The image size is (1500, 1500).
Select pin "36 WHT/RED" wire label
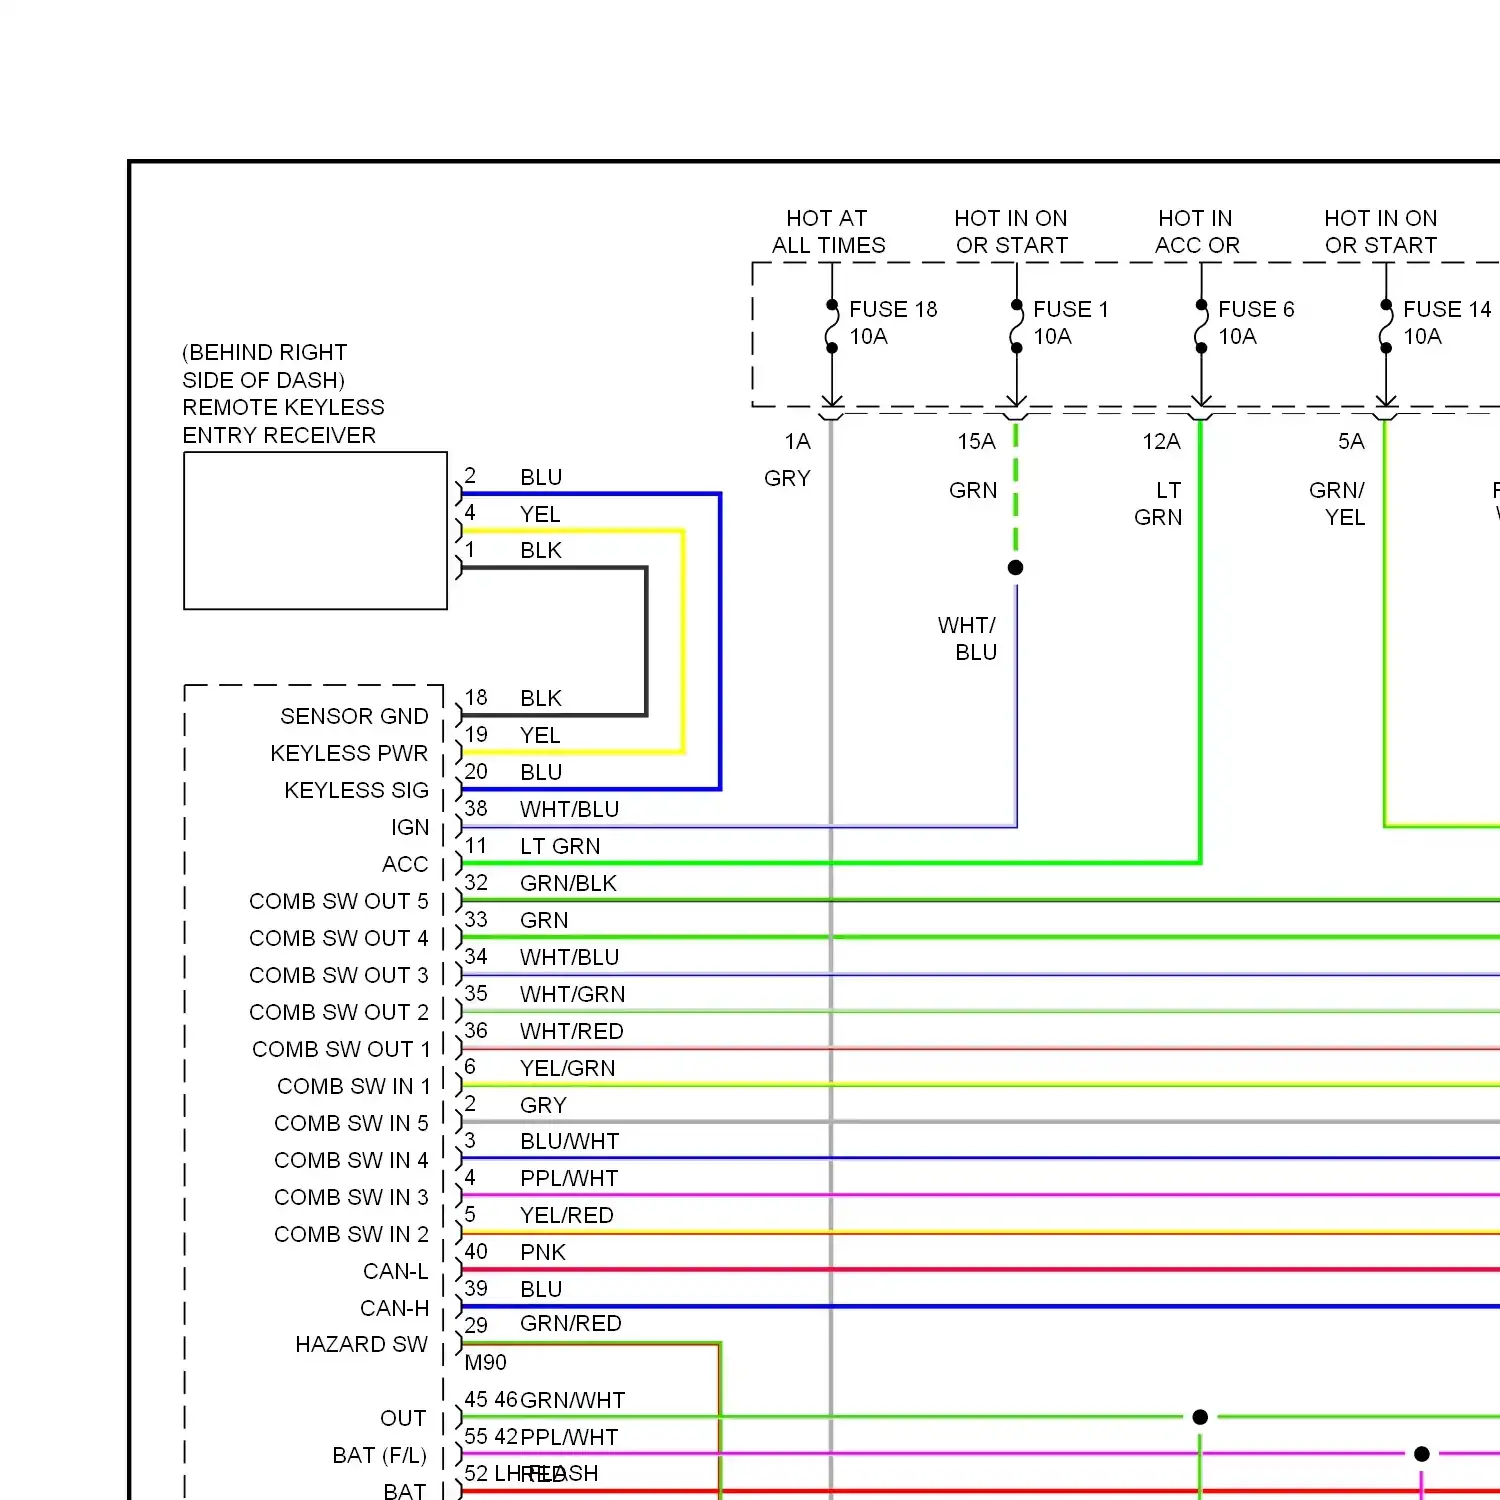point(544,1031)
